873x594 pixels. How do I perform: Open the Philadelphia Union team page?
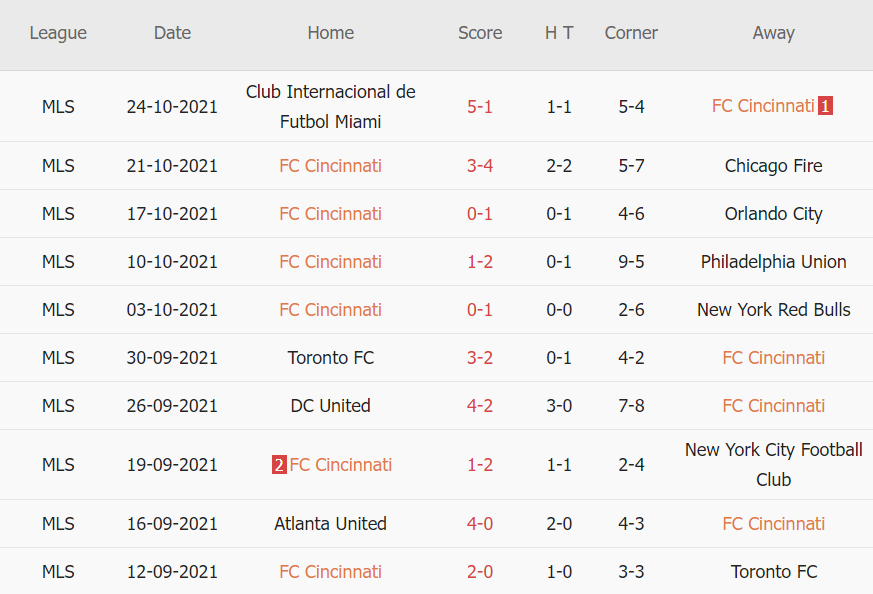(773, 262)
